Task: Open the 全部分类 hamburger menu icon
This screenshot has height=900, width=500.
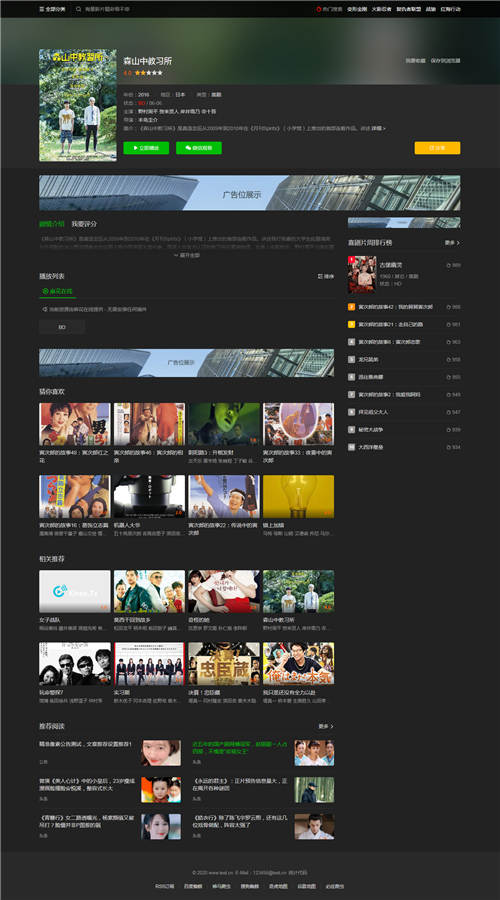Action: click(41, 9)
